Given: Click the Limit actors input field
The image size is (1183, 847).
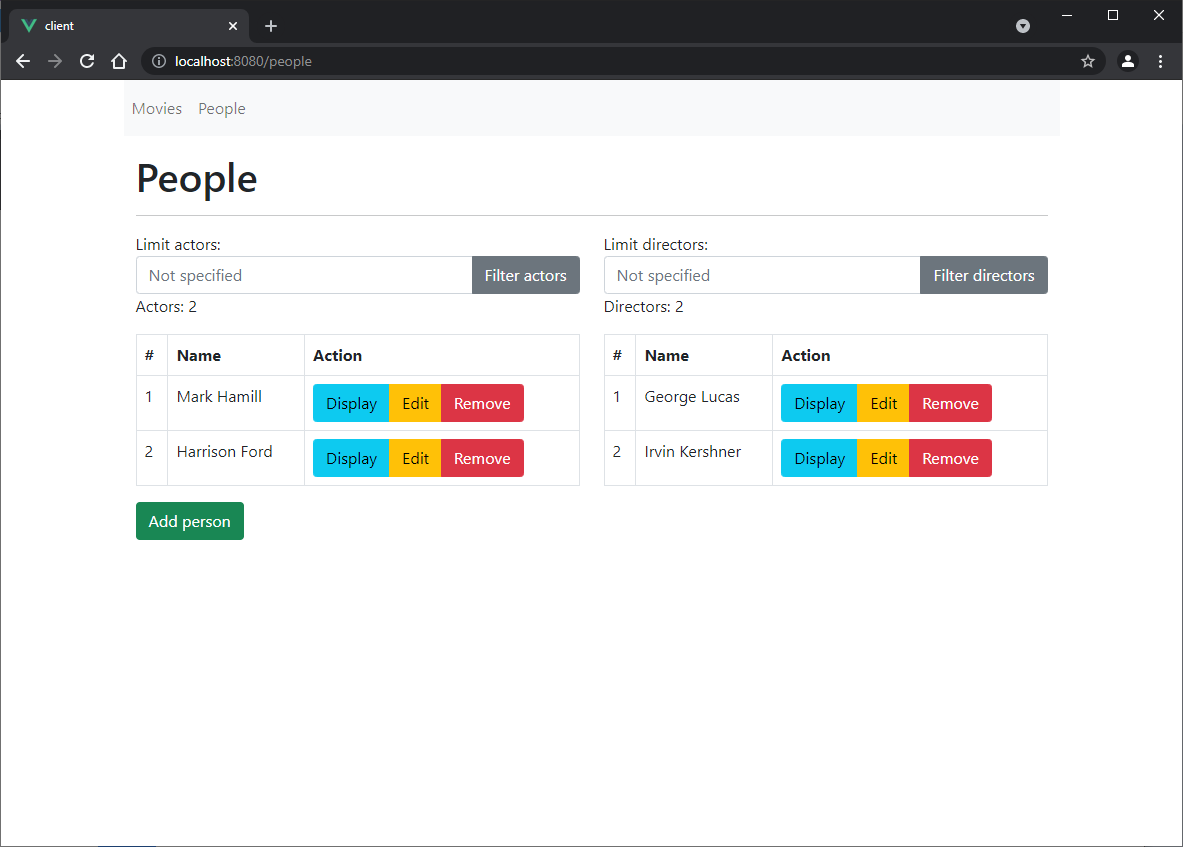Looking at the screenshot, I should point(300,275).
